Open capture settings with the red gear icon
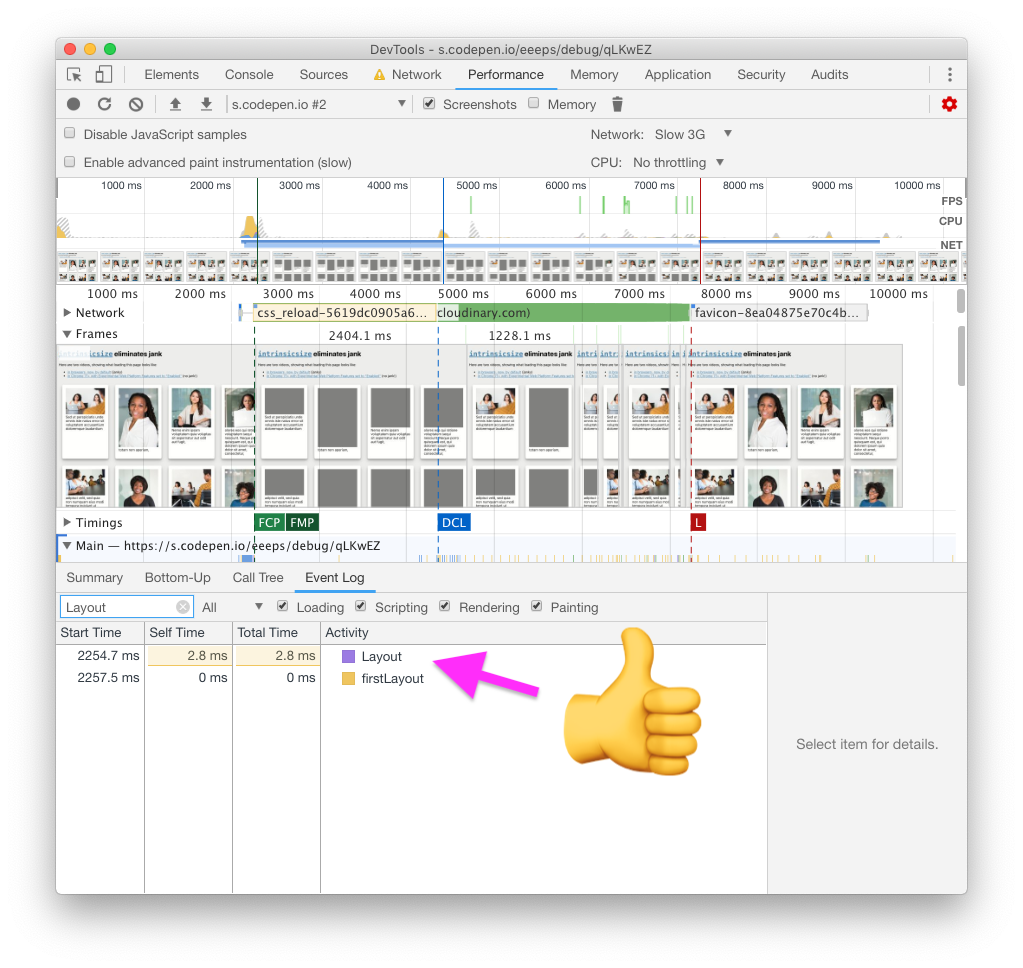Image resolution: width=1023 pixels, height=968 pixels. click(x=949, y=104)
